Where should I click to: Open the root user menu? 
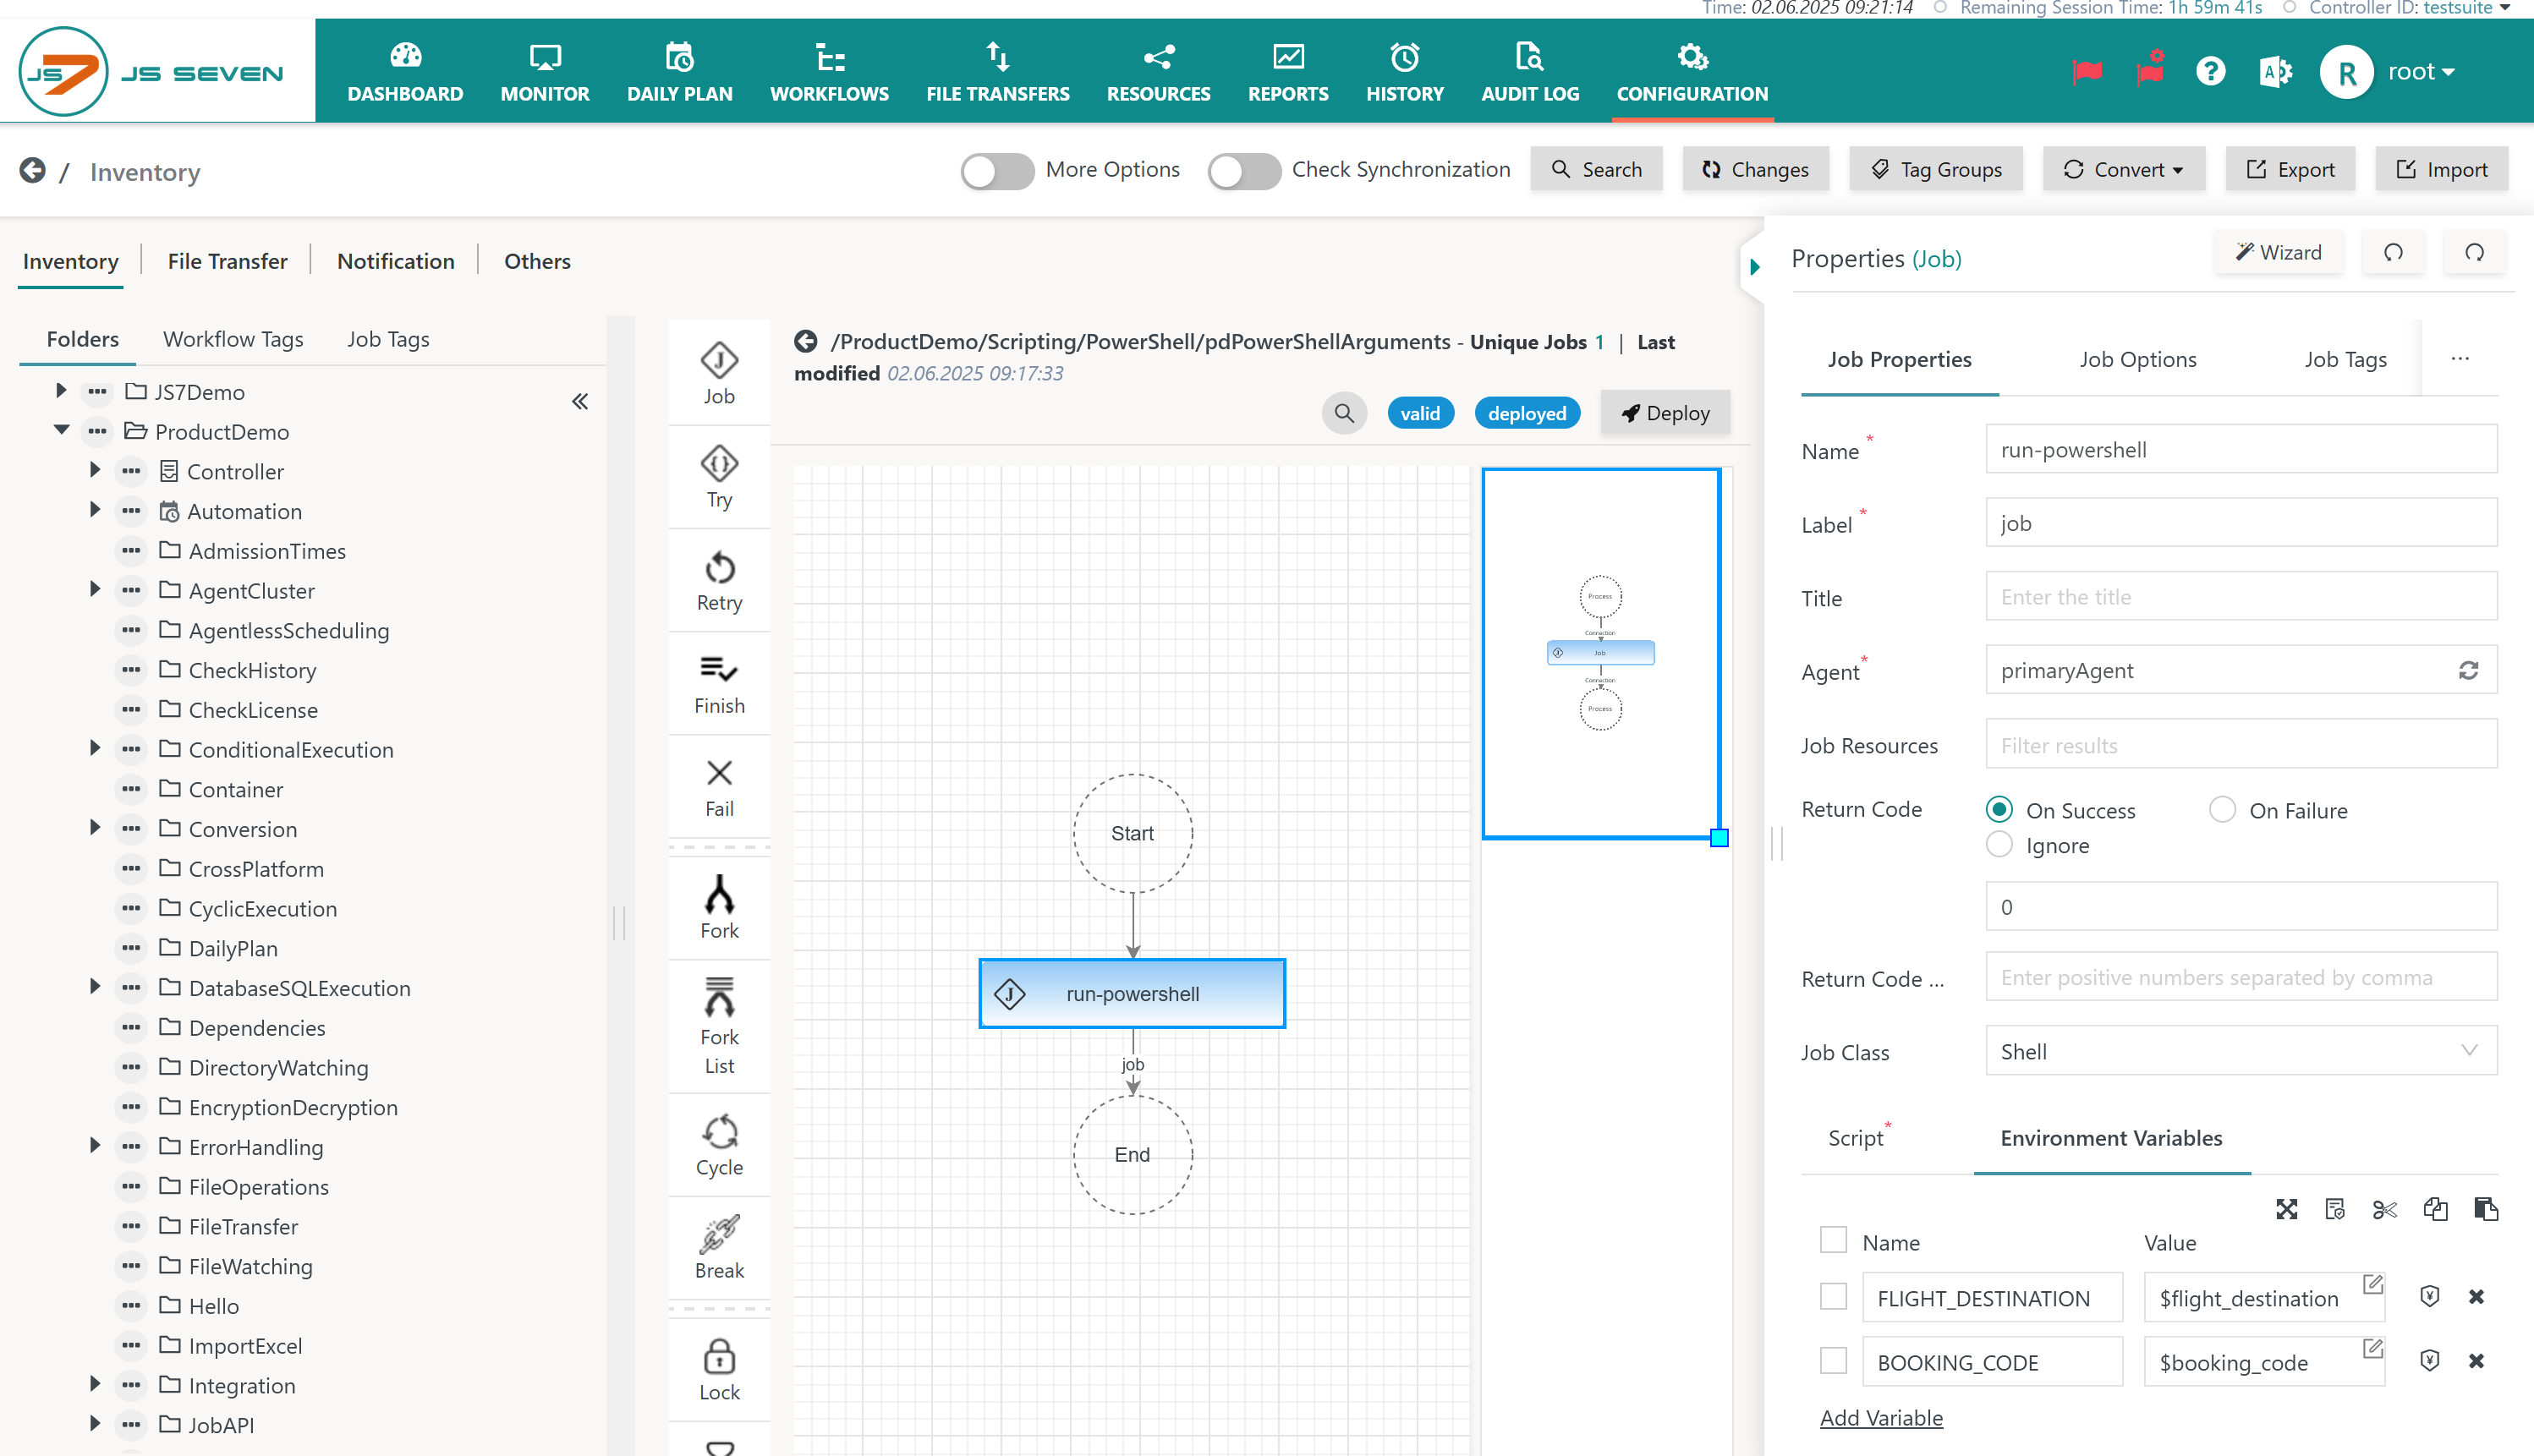[x=2421, y=72]
